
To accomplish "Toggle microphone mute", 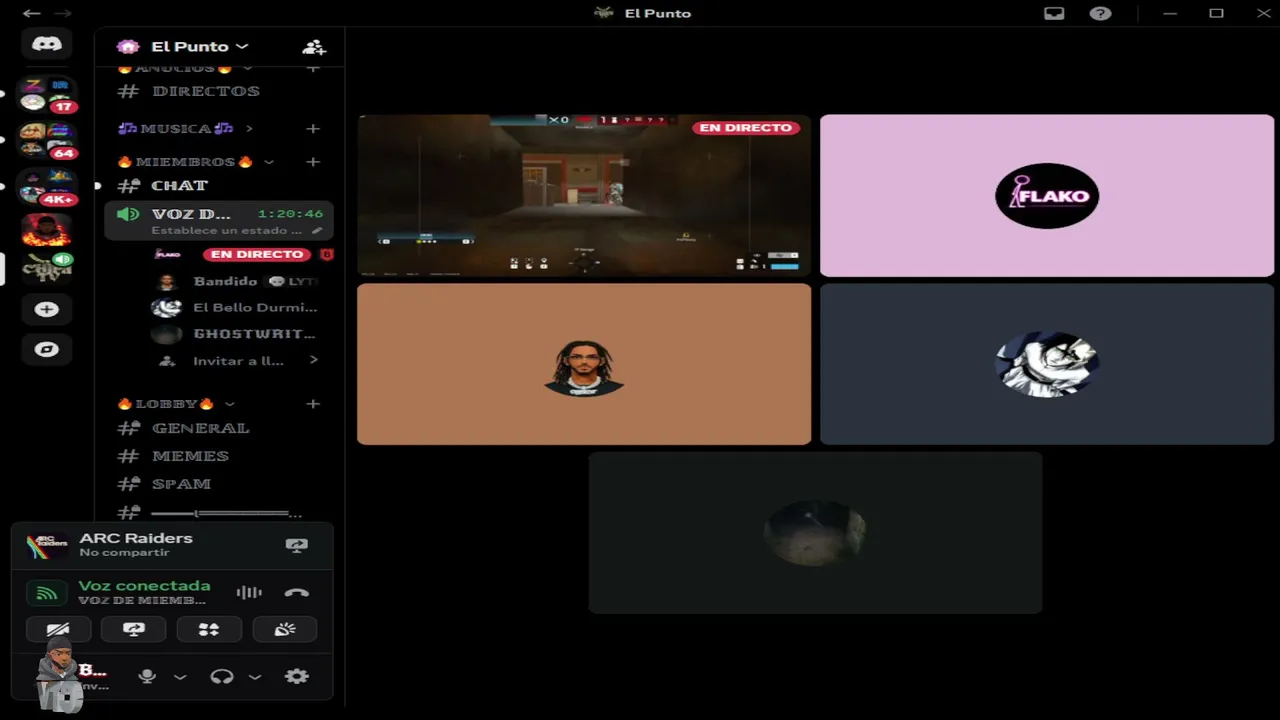I will [147, 676].
